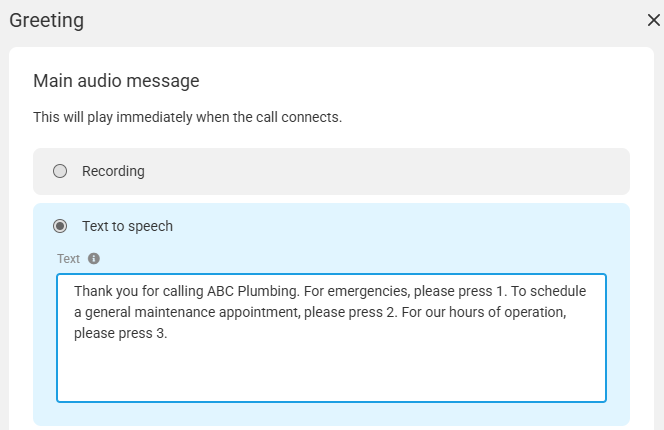Click the Text to speech option label

coord(127,226)
